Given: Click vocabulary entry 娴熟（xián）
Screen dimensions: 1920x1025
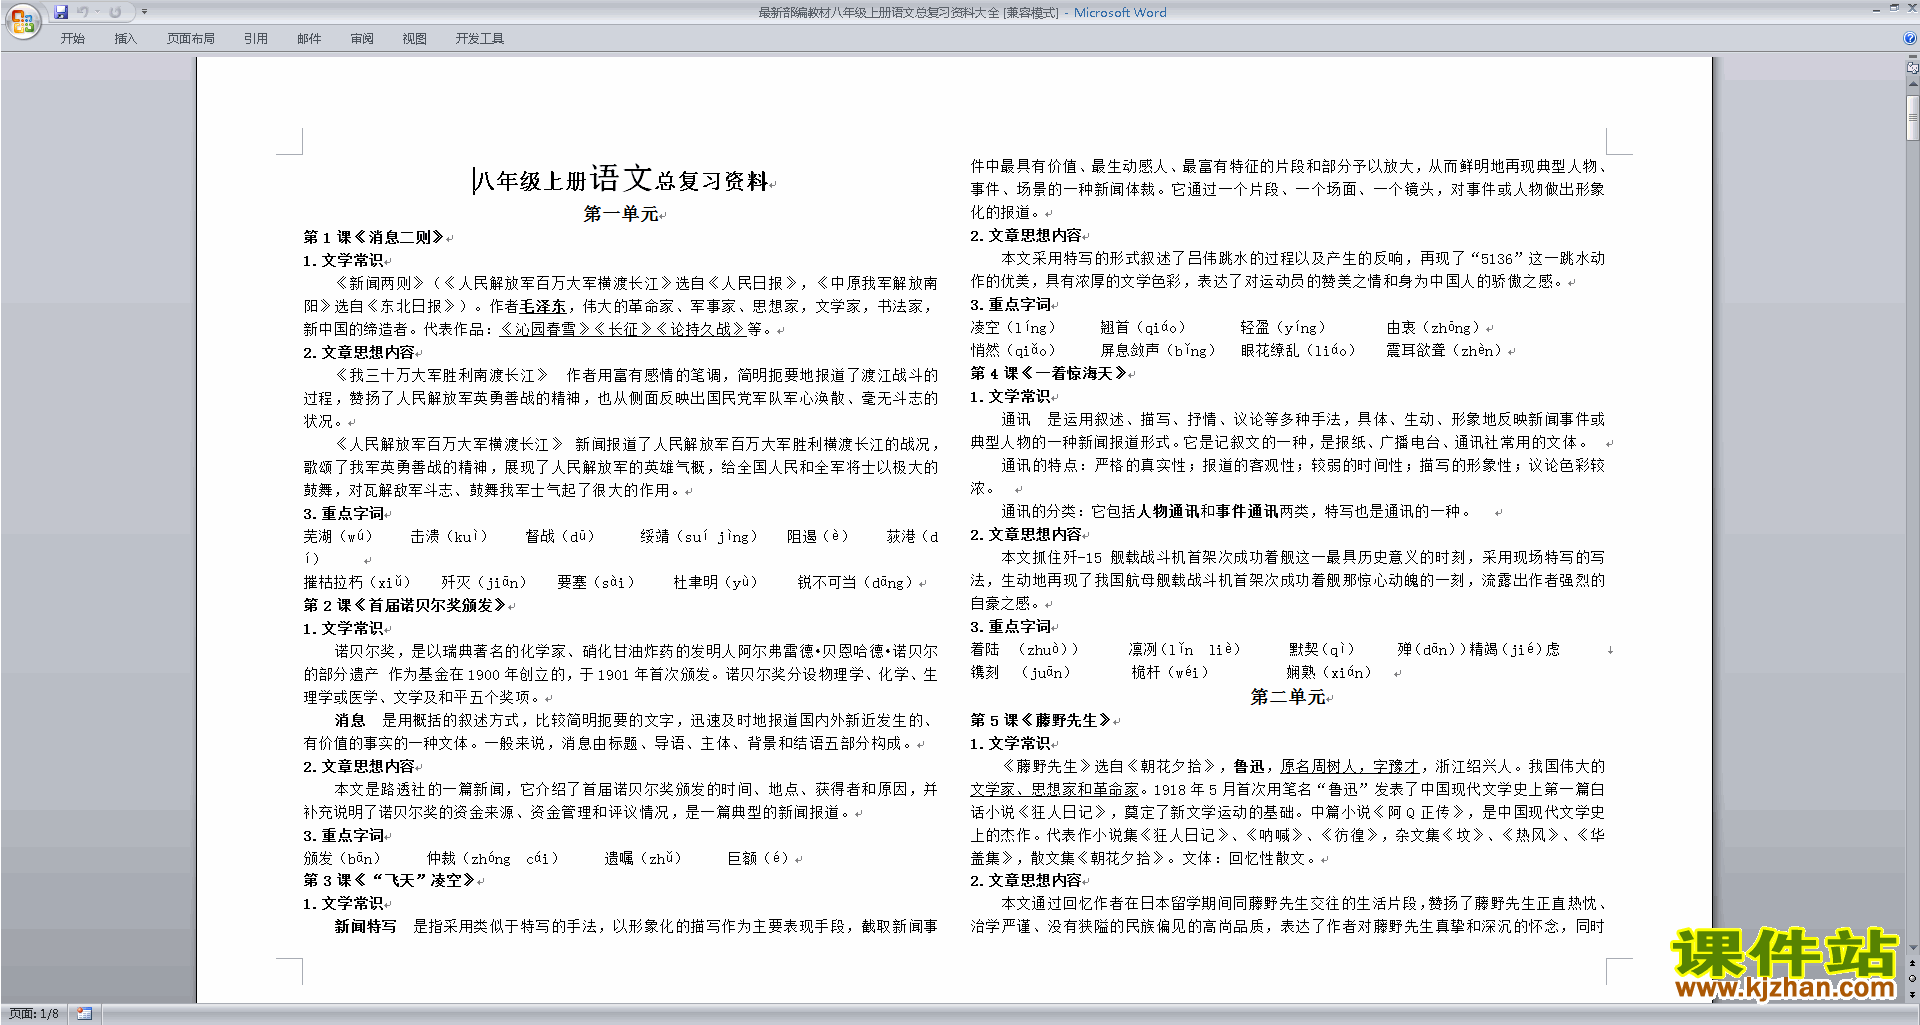Looking at the screenshot, I should click(1329, 672).
